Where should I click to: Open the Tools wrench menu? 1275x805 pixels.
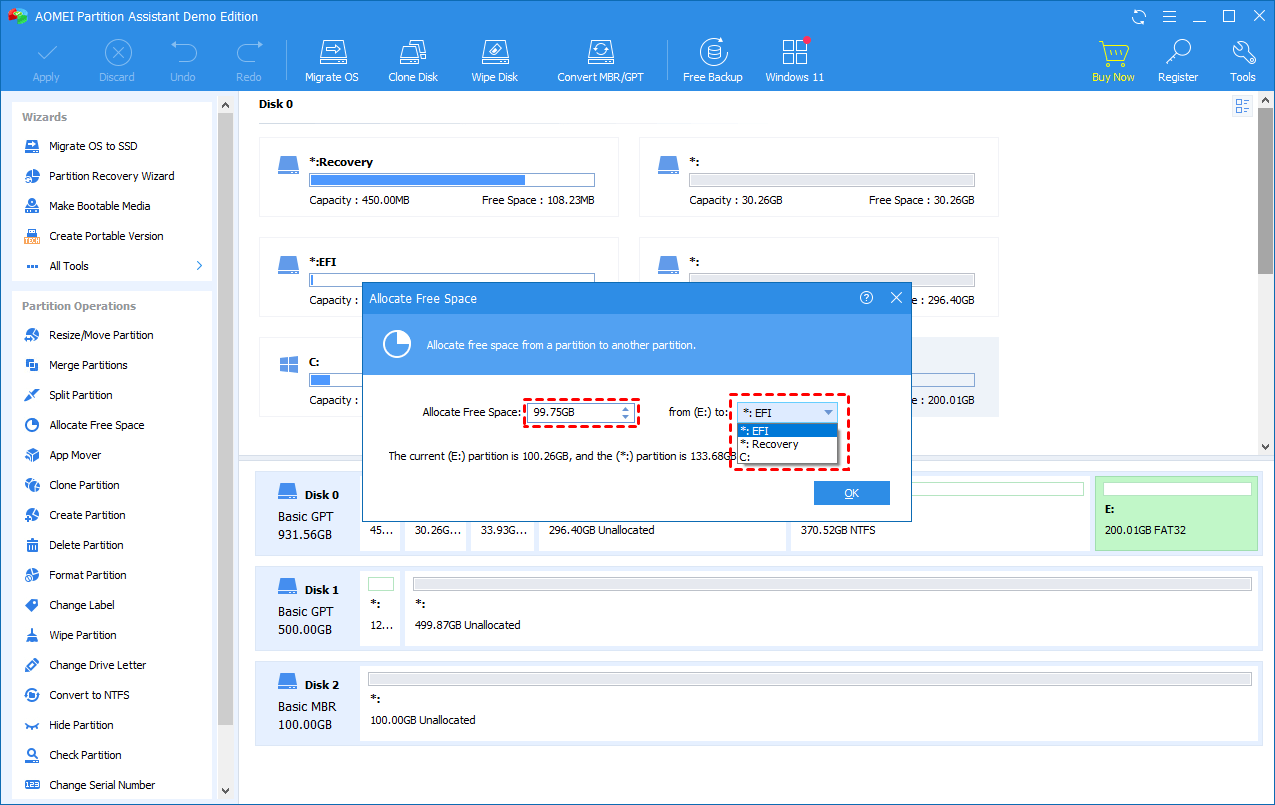click(1243, 60)
